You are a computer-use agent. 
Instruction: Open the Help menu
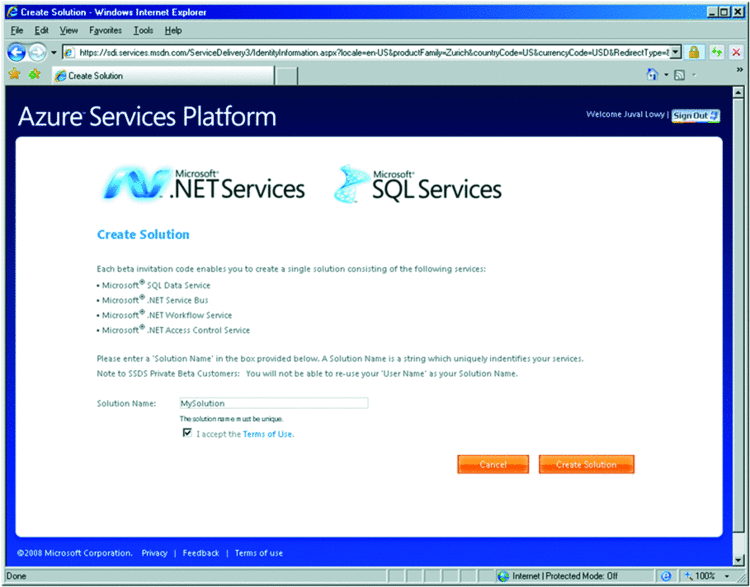173,31
